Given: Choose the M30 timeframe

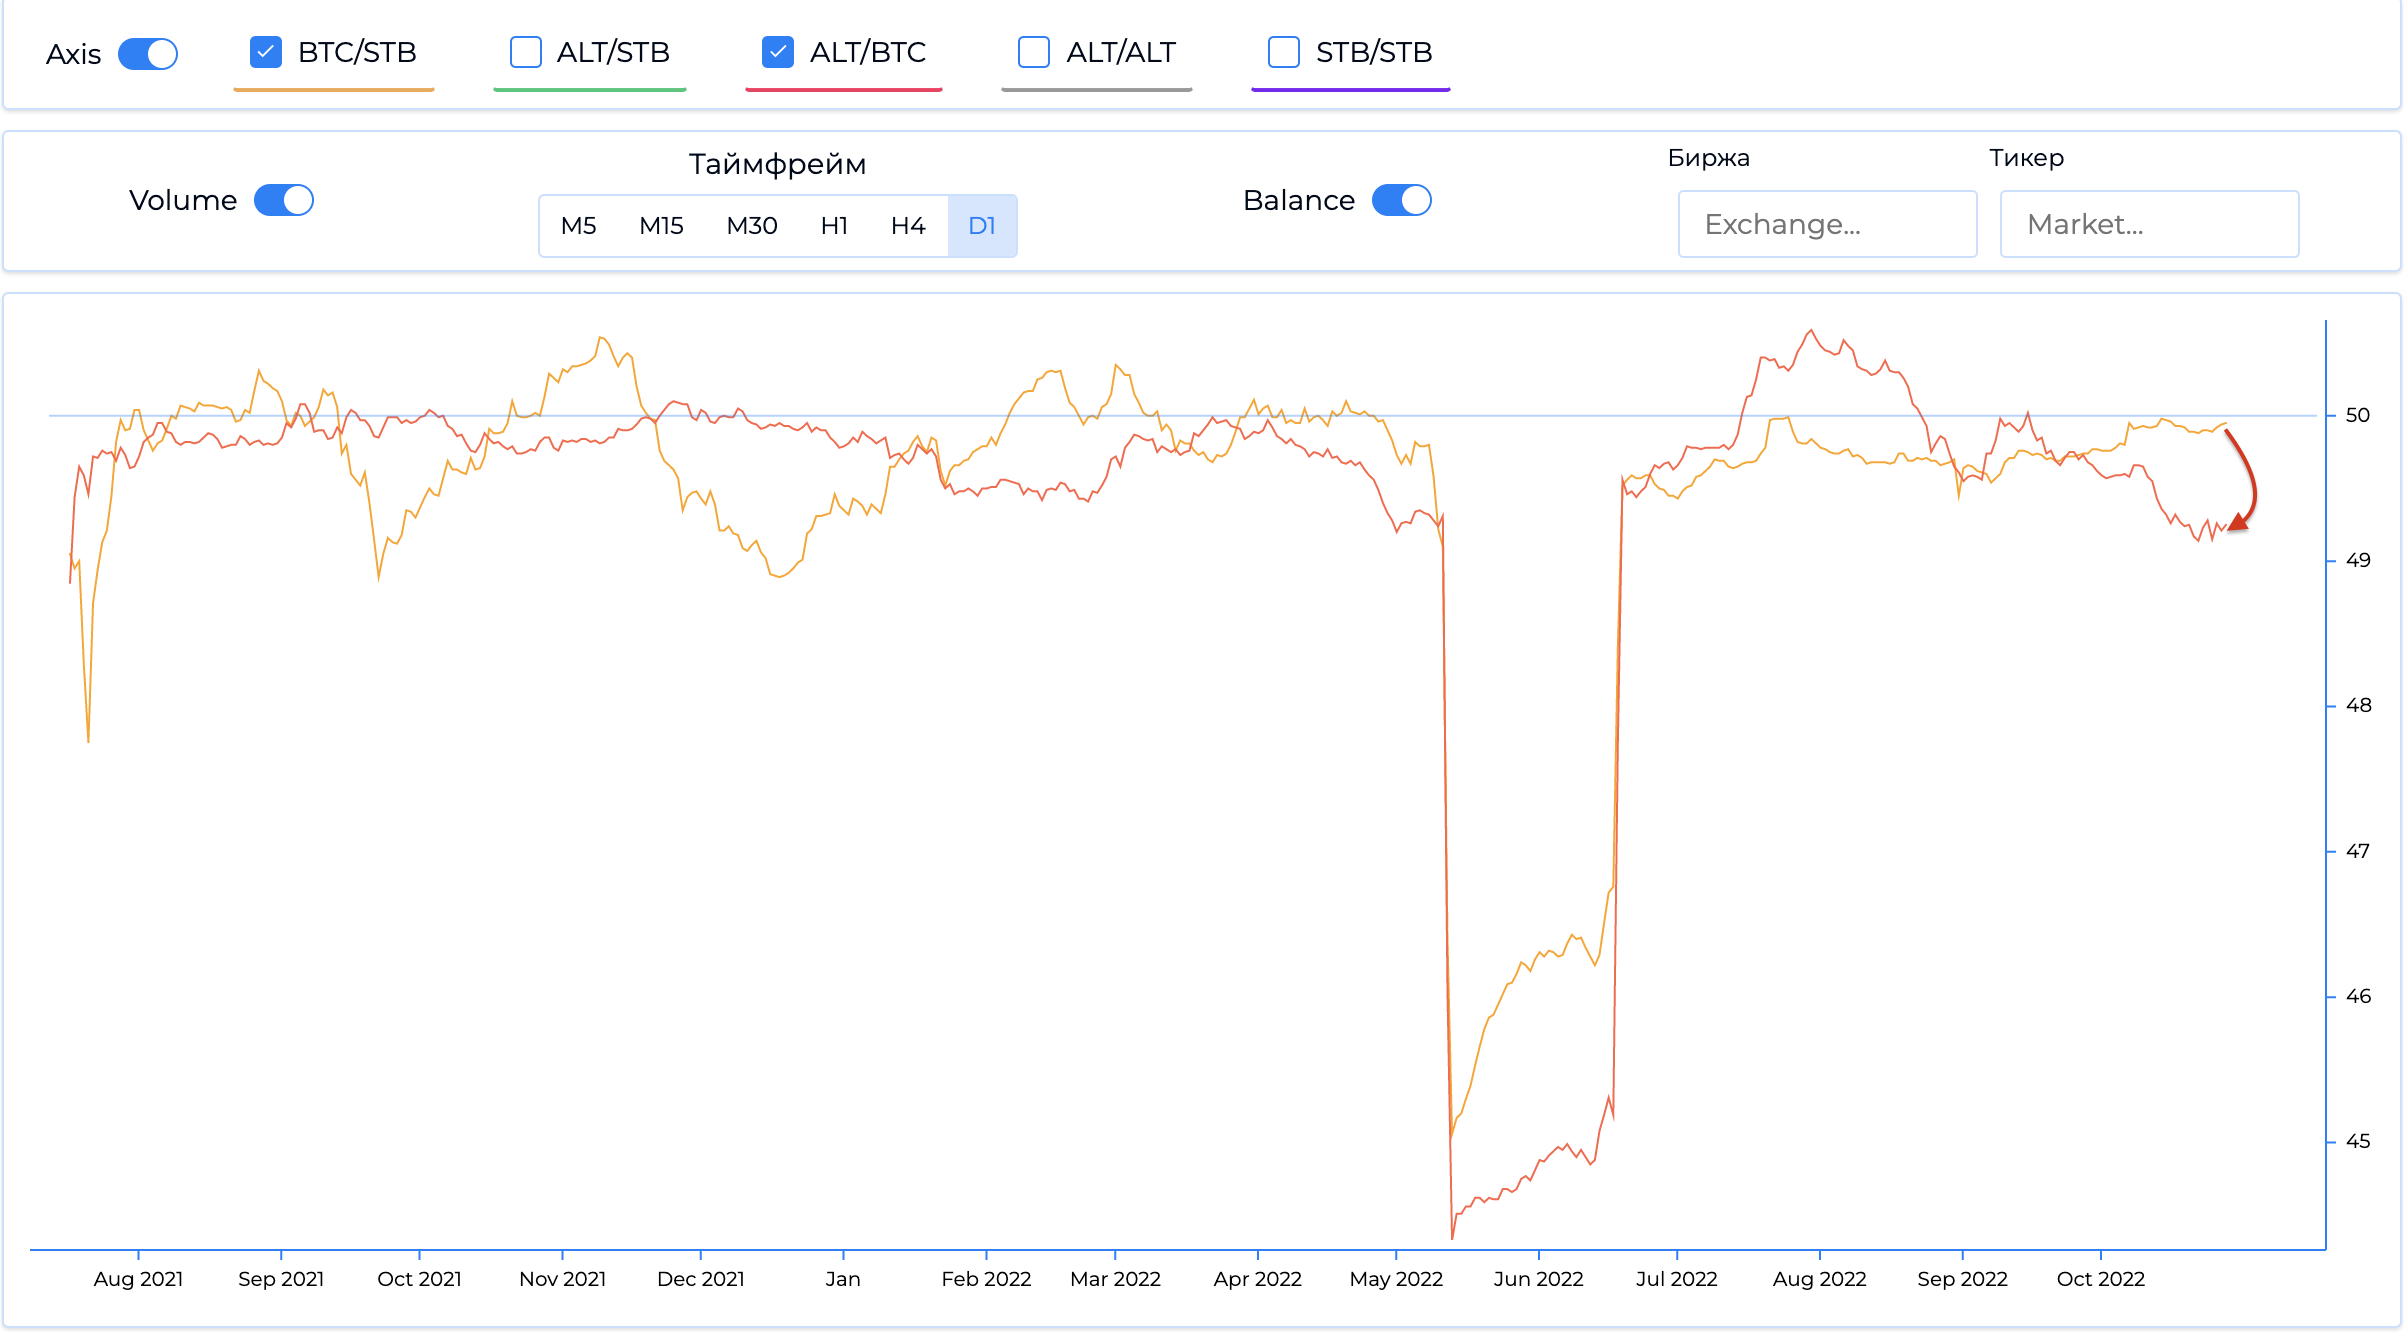Looking at the screenshot, I should (752, 226).
